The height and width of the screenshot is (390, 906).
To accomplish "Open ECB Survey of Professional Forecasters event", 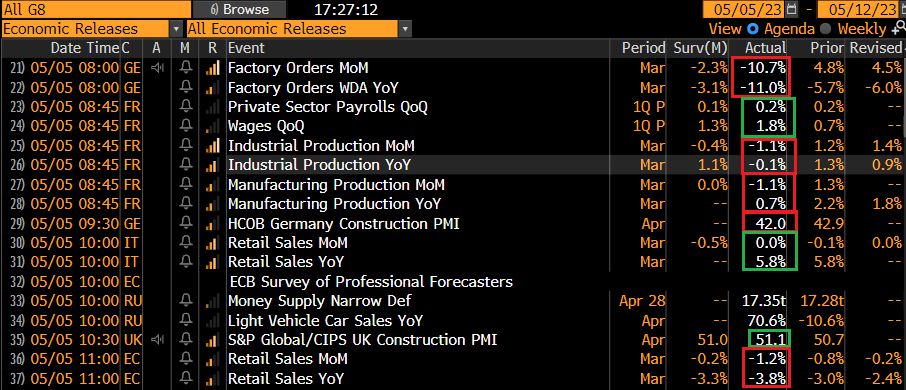I will tap(371, 282).
